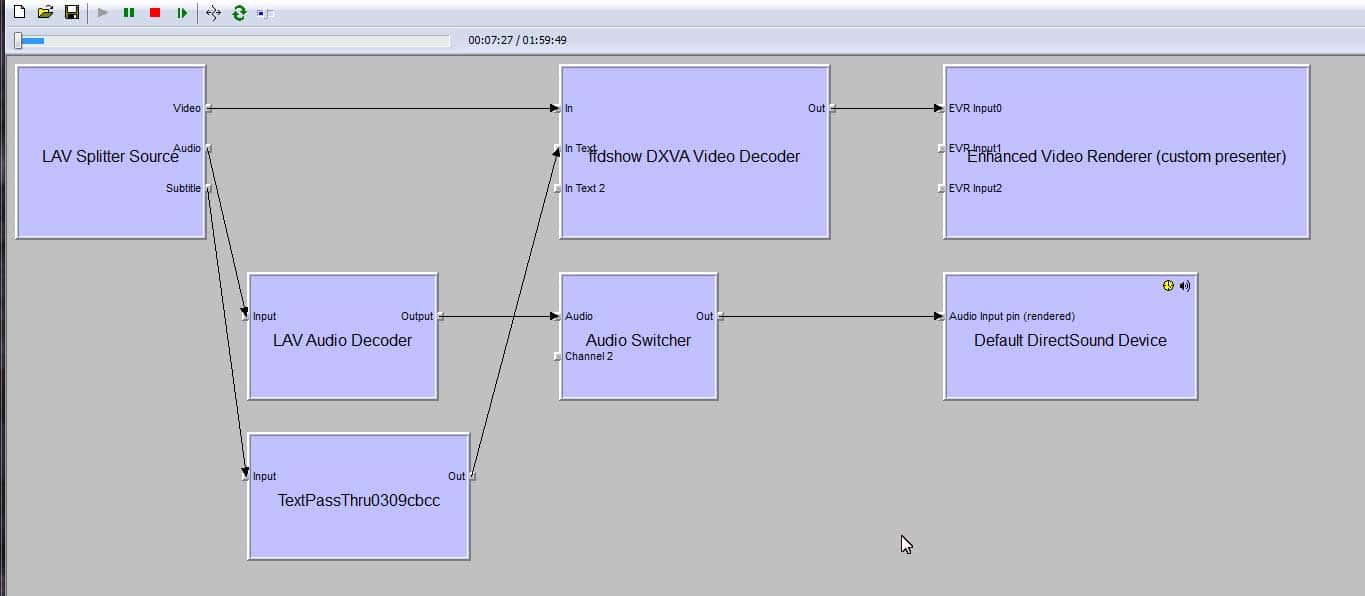Click the Out pin of TextPassThru filter

(472, 476)
